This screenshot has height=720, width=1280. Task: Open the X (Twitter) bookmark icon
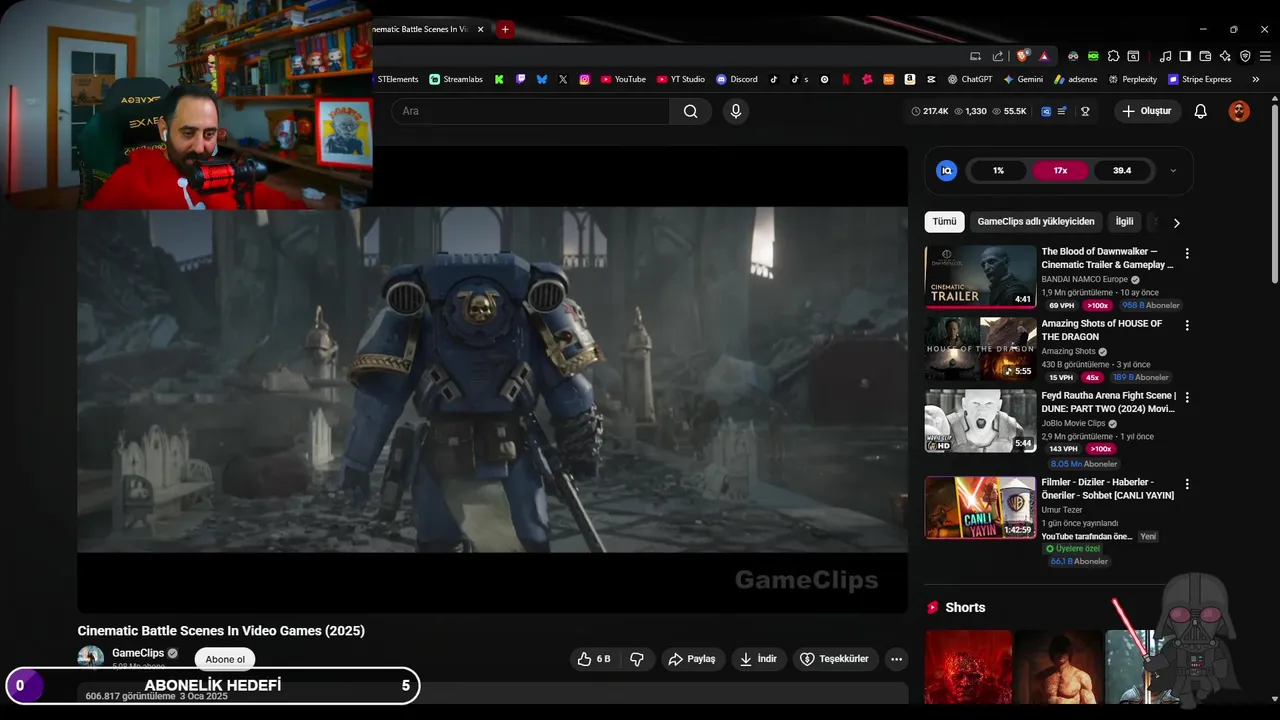pos(563,79)
